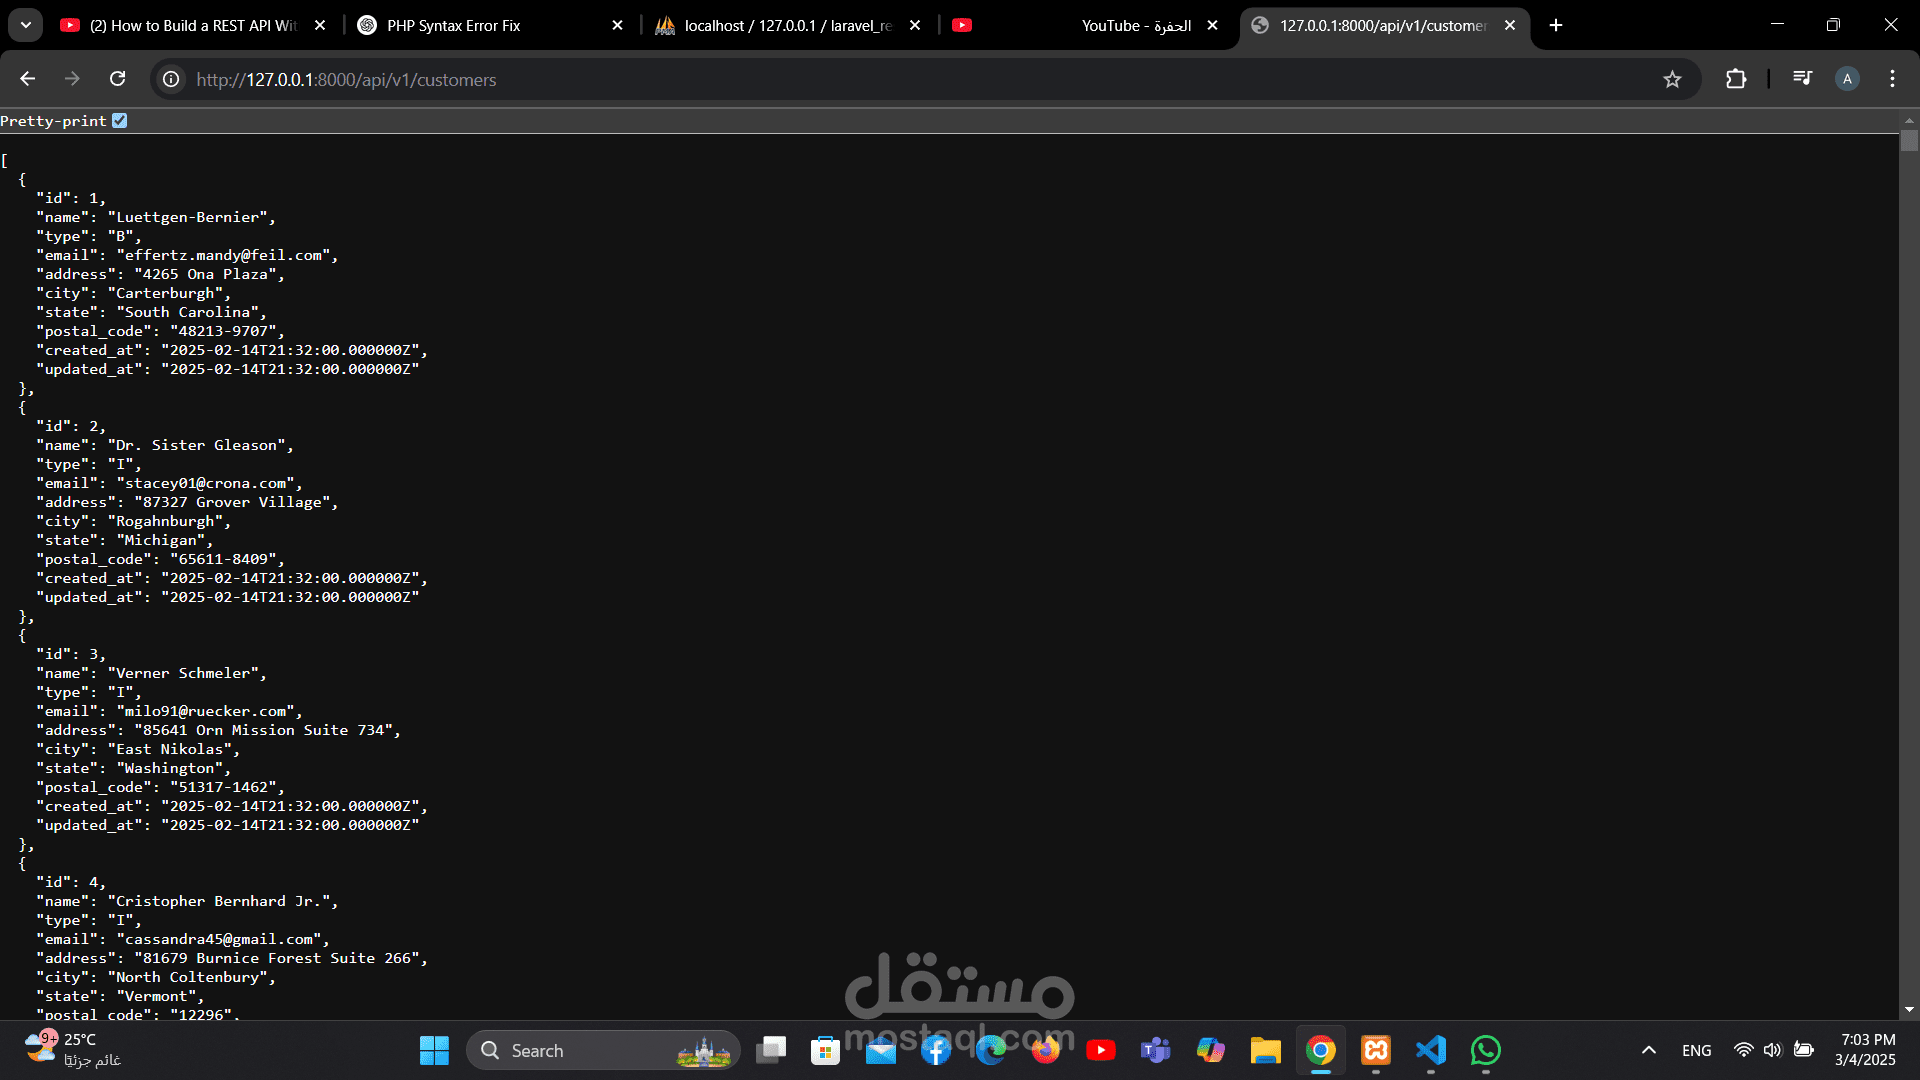Toggle the Pretty-print checkbox
The width and height of the screenshot is (1920, 1080).
tap(120, 121)
